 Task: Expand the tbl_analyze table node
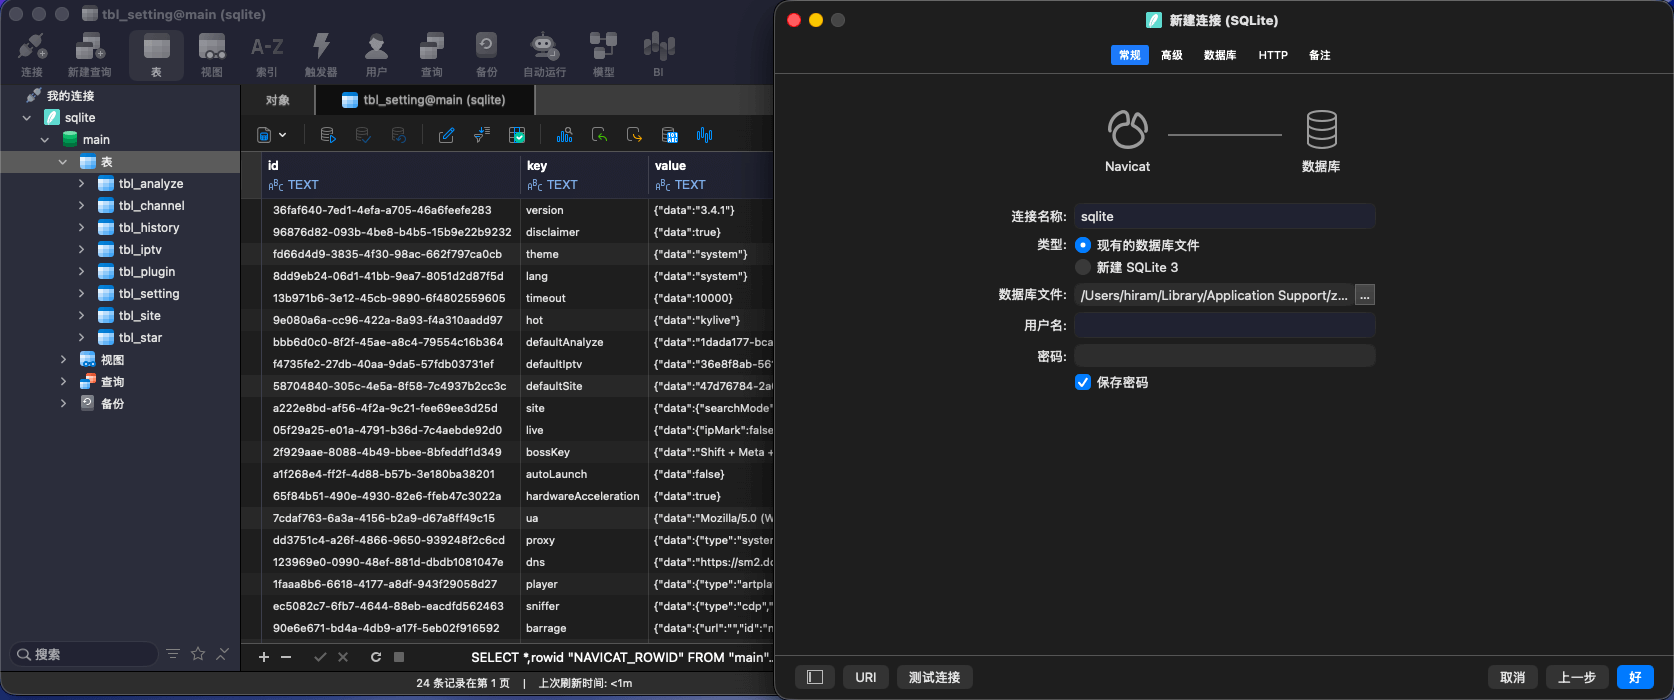81,184
